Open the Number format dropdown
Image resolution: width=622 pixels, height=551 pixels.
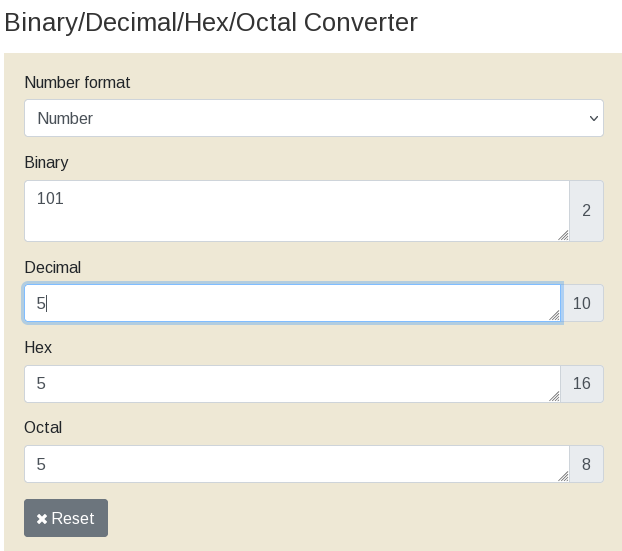(x=313, y=118)
